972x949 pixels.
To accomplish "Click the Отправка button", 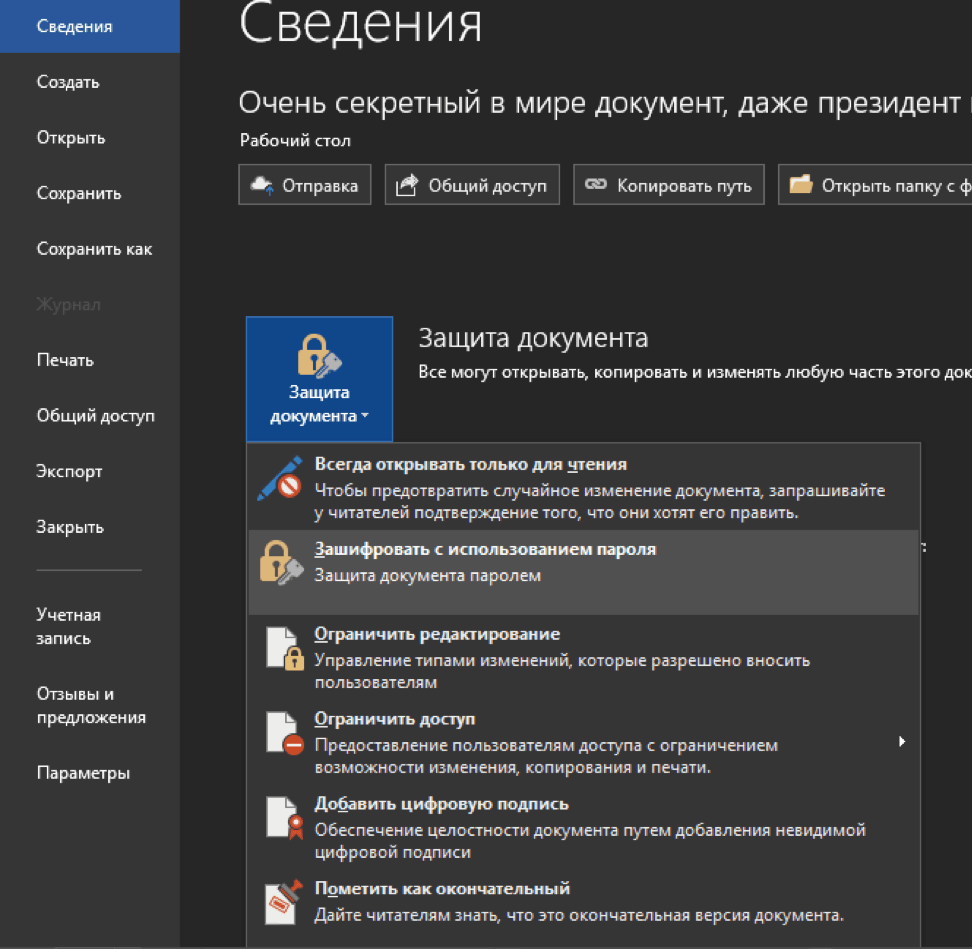I will coord(305,185).
